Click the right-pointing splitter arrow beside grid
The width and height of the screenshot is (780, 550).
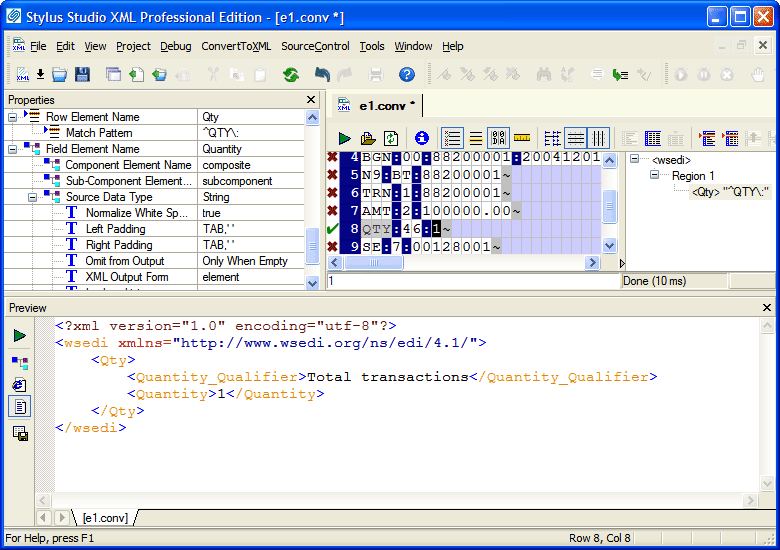coord(622,264)
